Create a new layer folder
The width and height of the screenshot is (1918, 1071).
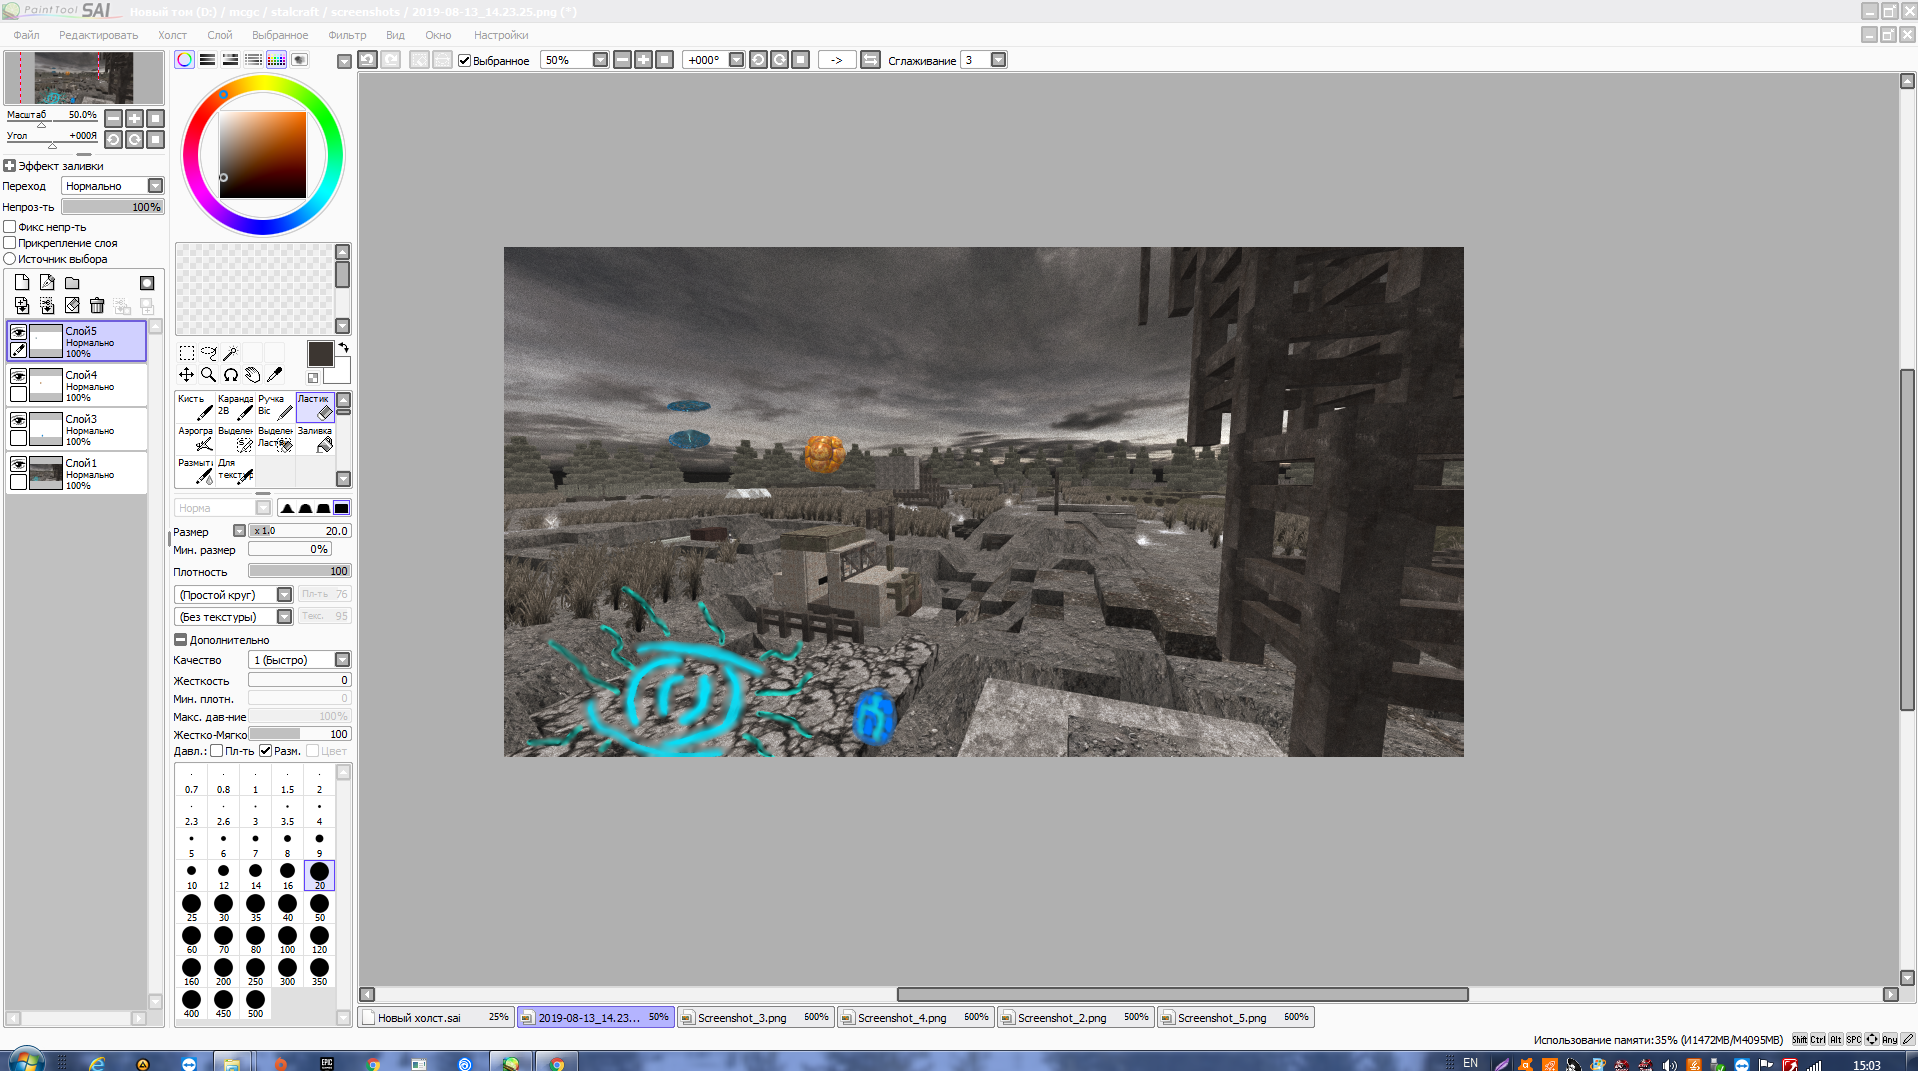click(x=72, y=283)
